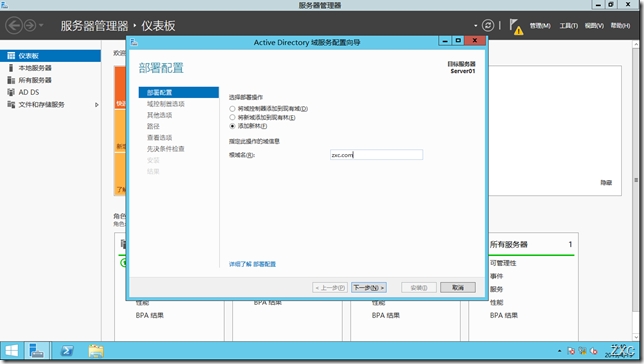
Task: Show hidden tray icons arrow
Action: (x=559, y=351)
